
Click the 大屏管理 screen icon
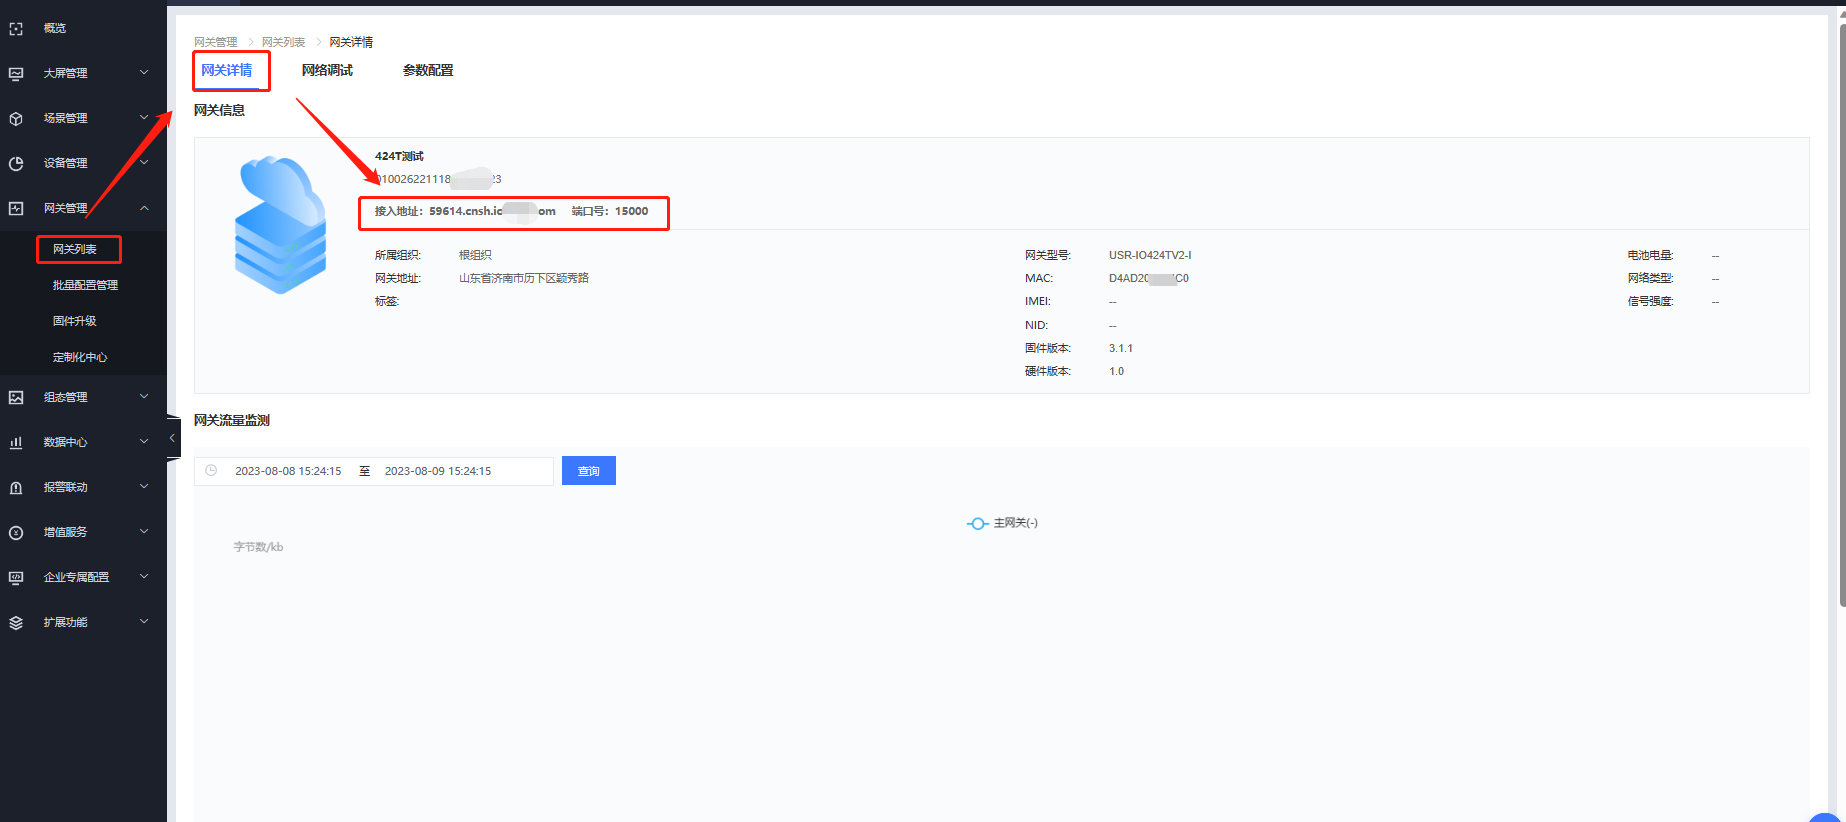[16, 73]
